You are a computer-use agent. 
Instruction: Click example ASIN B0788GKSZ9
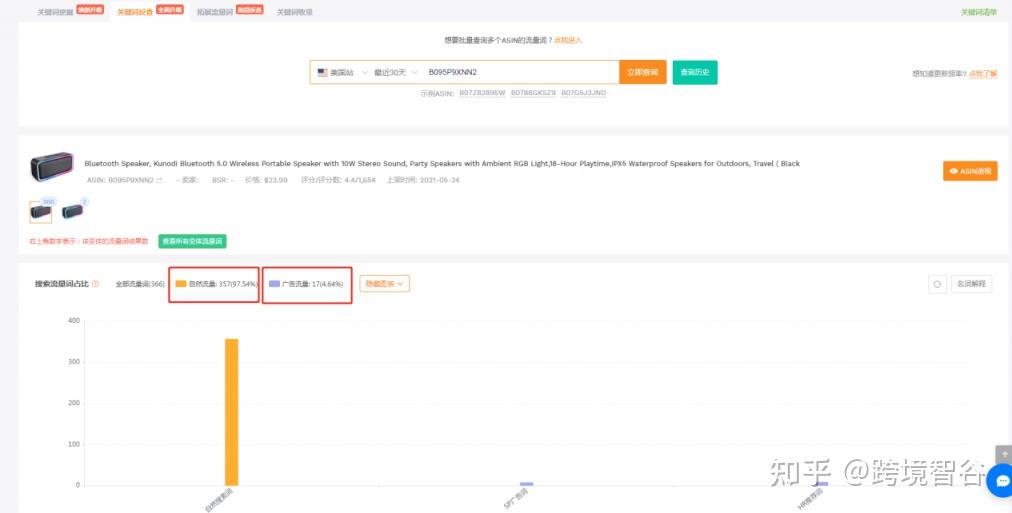[x=533, y=93]
